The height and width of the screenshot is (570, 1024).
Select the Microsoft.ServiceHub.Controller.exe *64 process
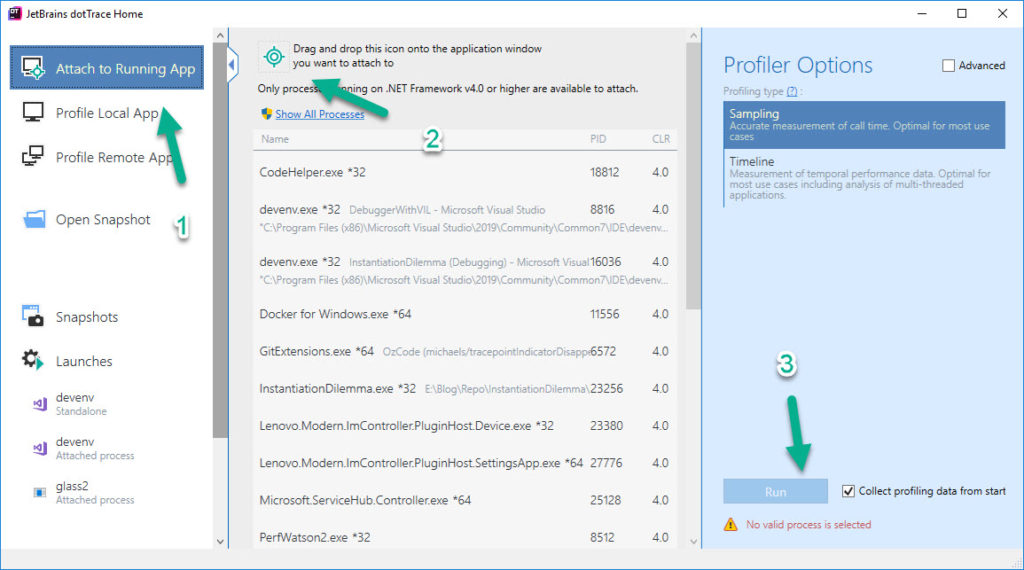tap(465, 500)
